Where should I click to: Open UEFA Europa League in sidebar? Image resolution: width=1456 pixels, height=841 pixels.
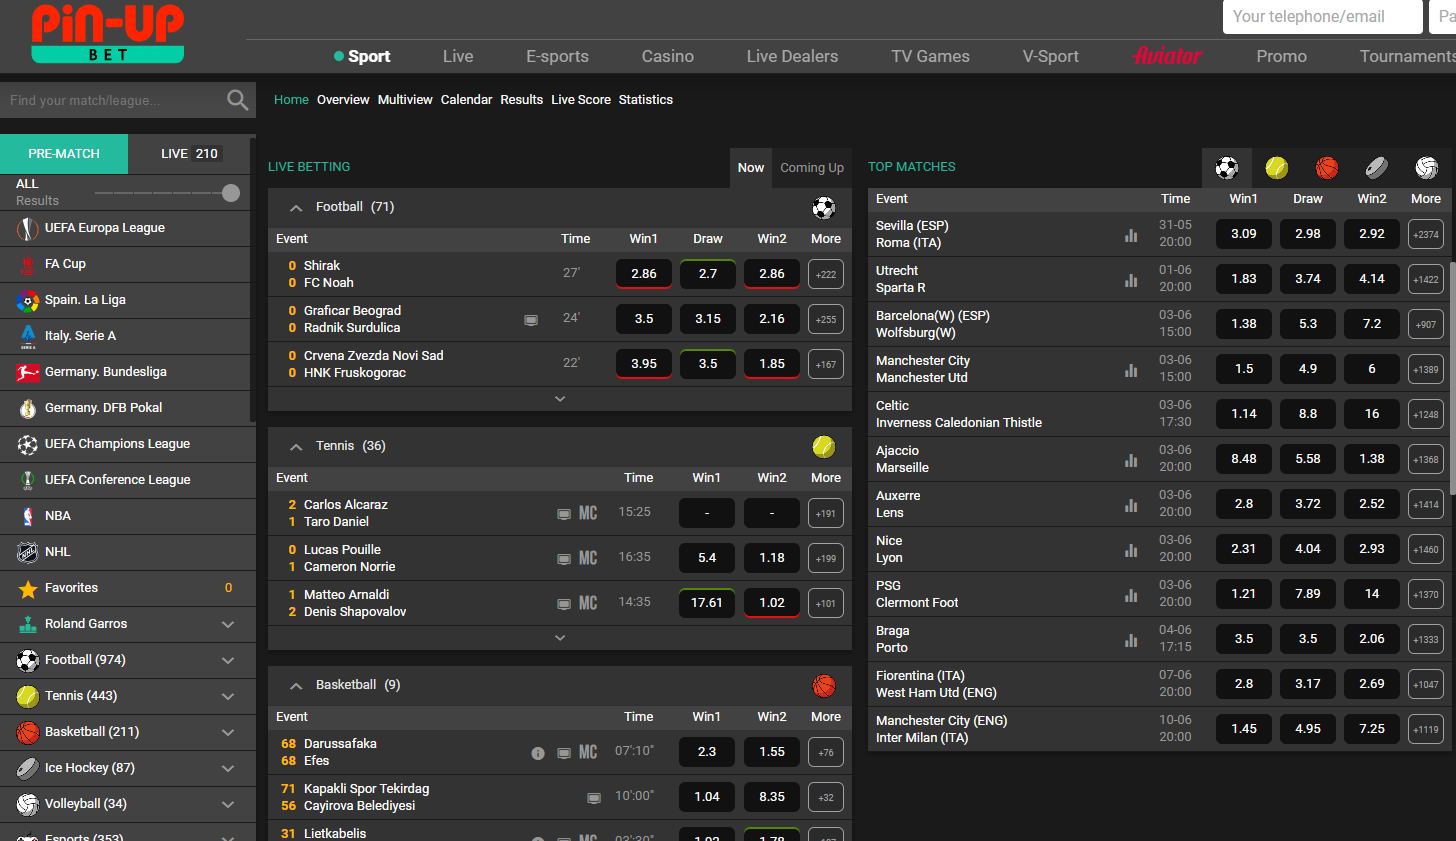pos(125,228)
